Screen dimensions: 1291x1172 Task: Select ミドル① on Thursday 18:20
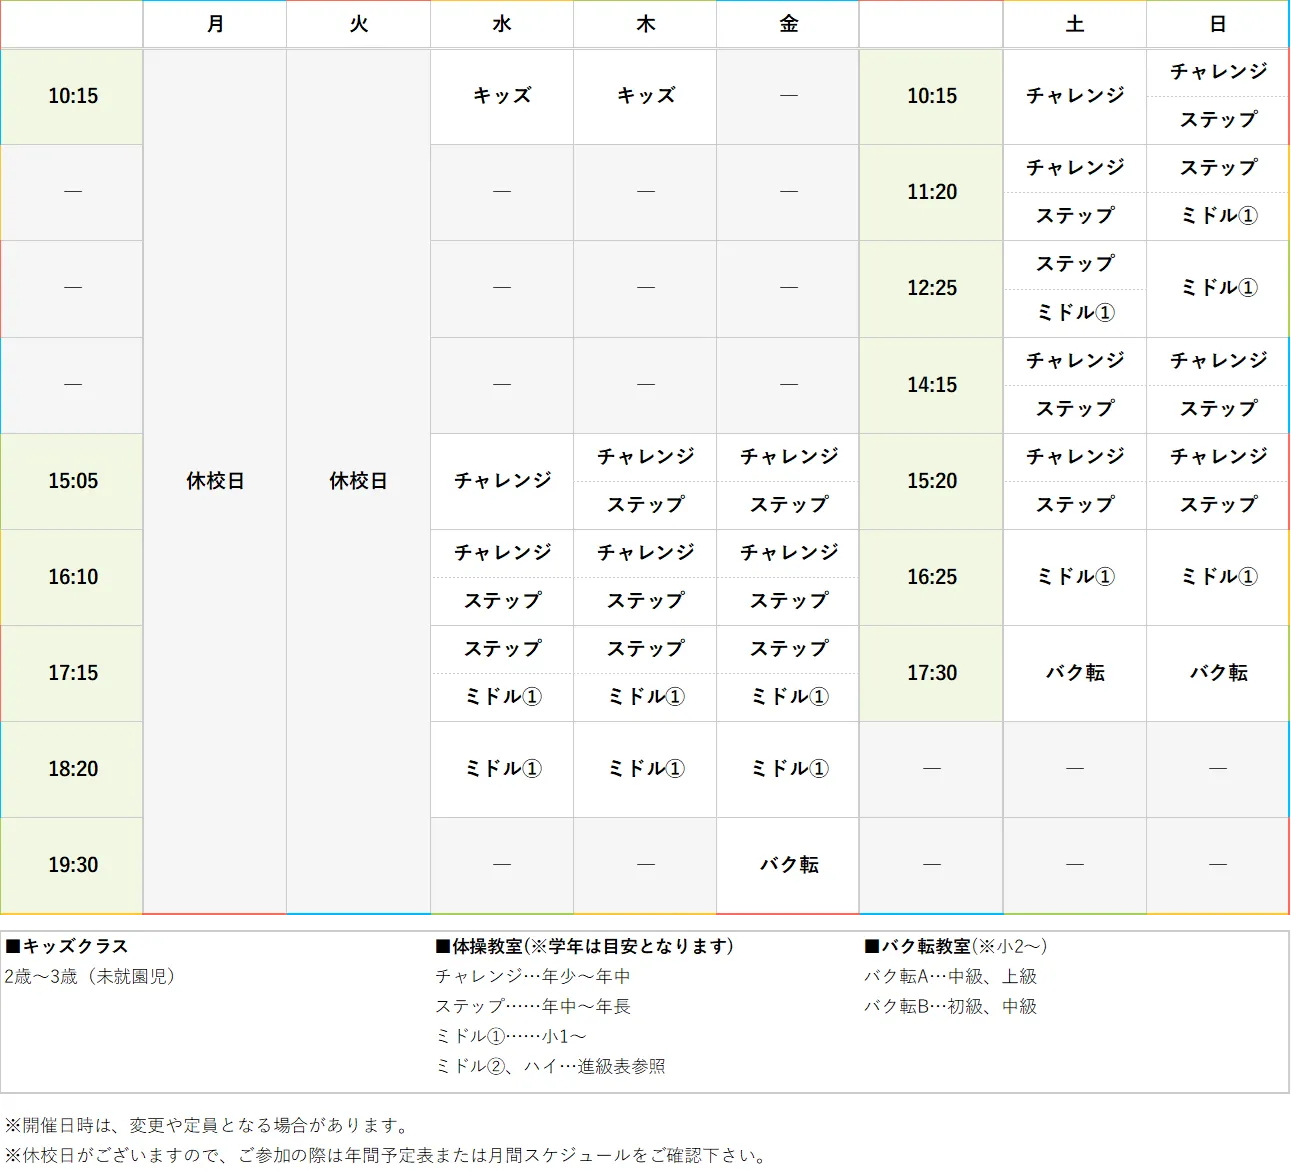point(644,768)
